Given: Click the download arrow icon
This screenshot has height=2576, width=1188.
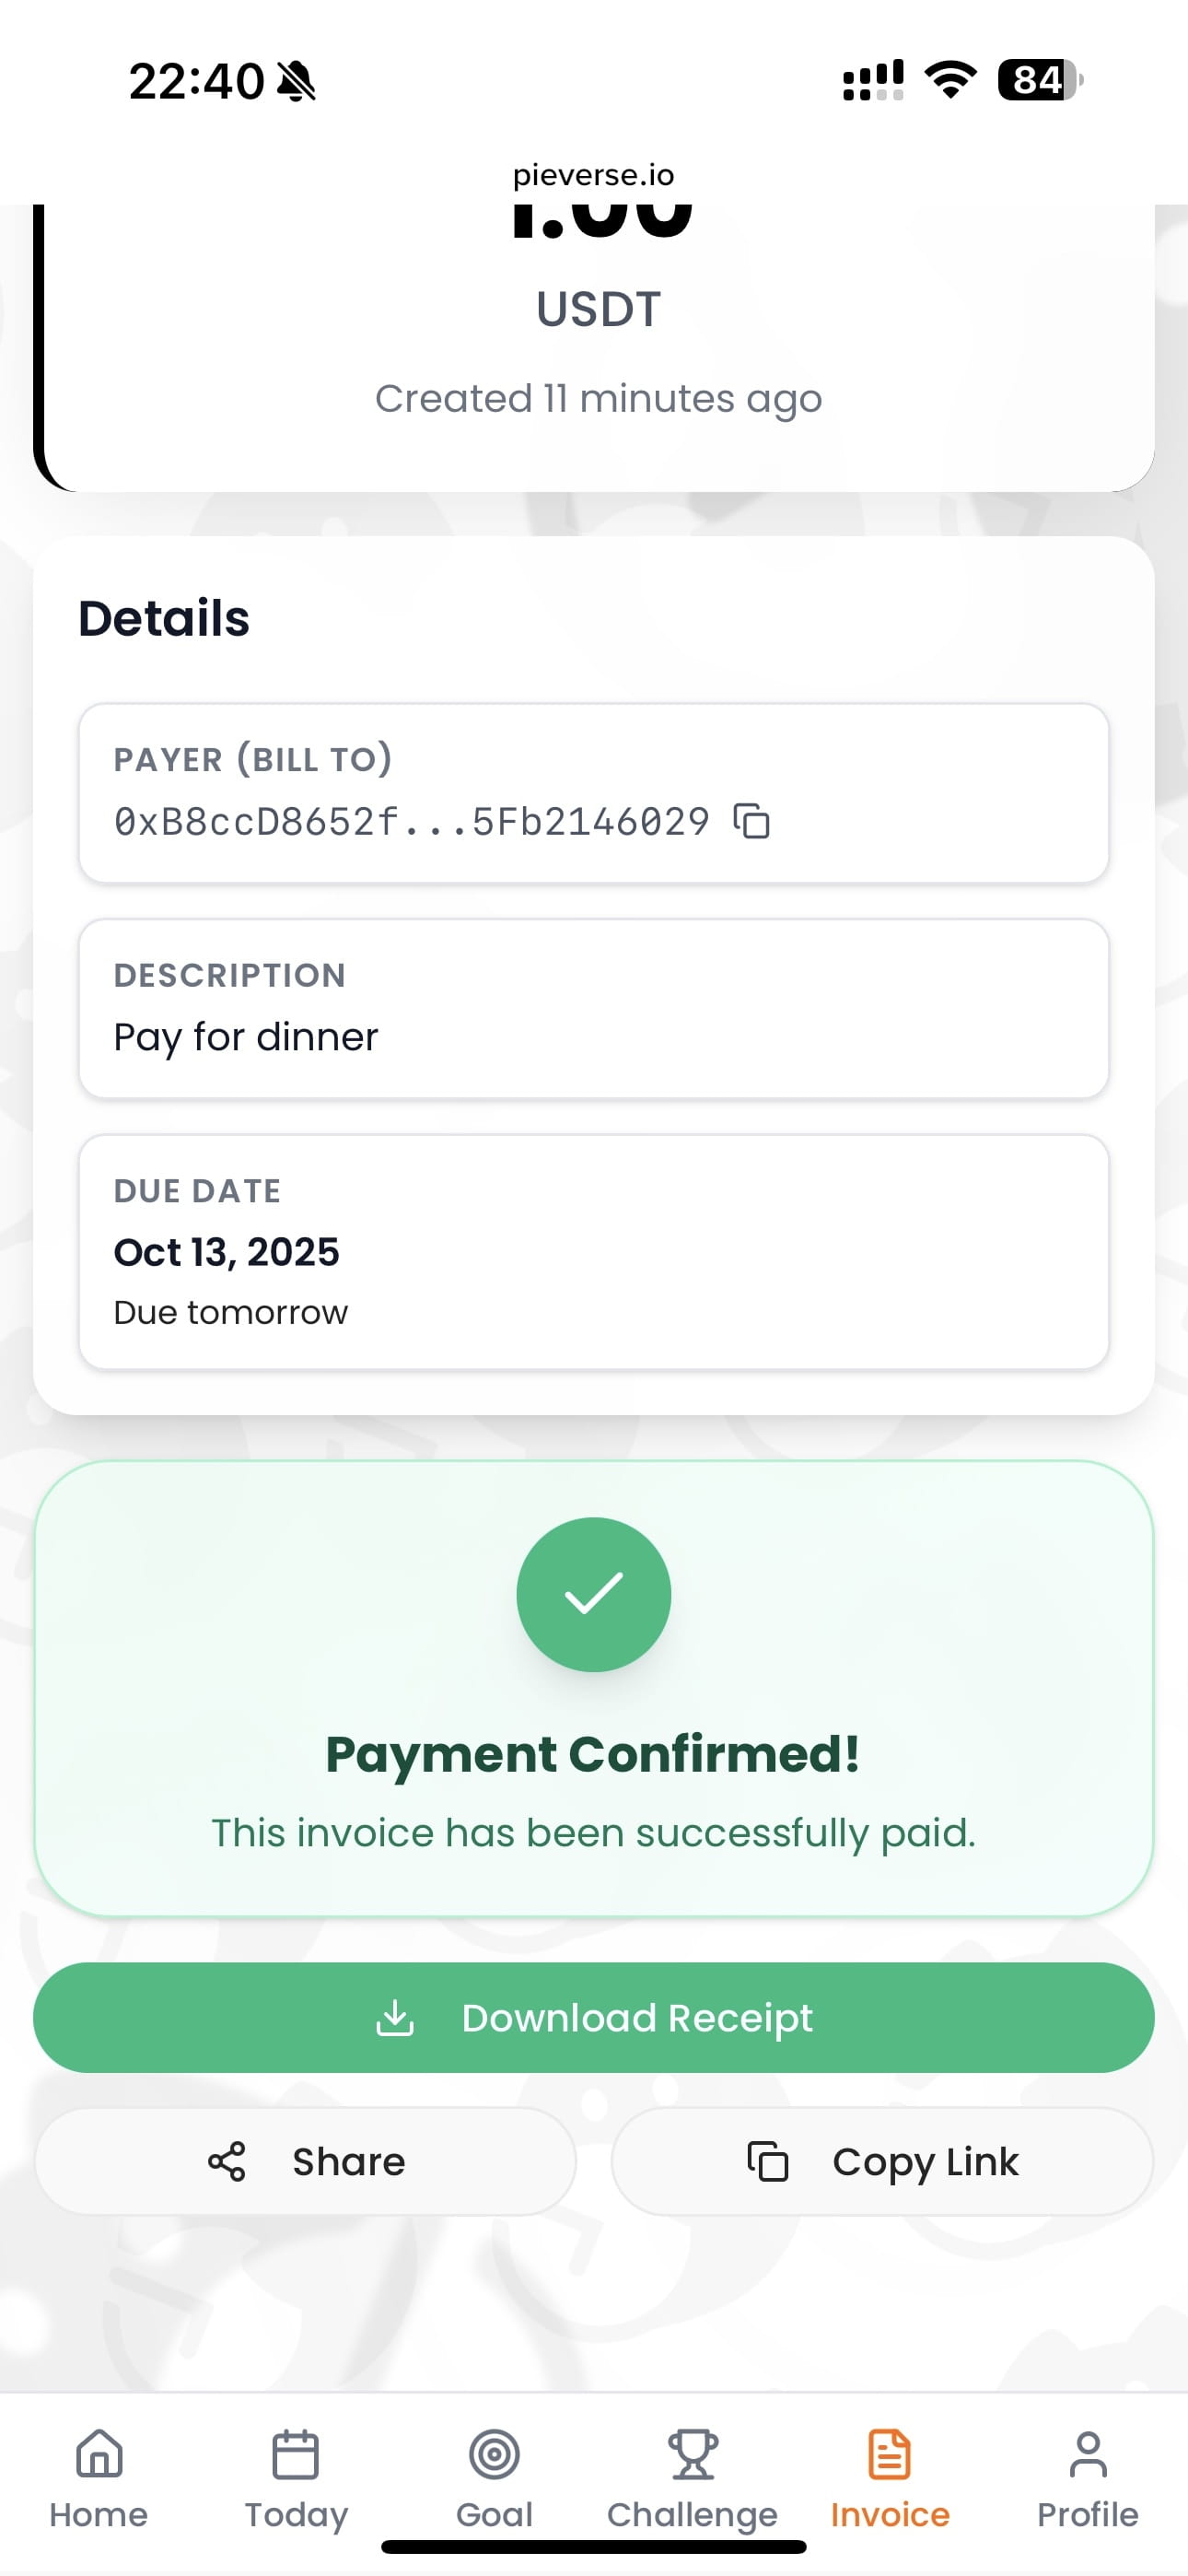Looking at the screenshot, I should 395,2017.
